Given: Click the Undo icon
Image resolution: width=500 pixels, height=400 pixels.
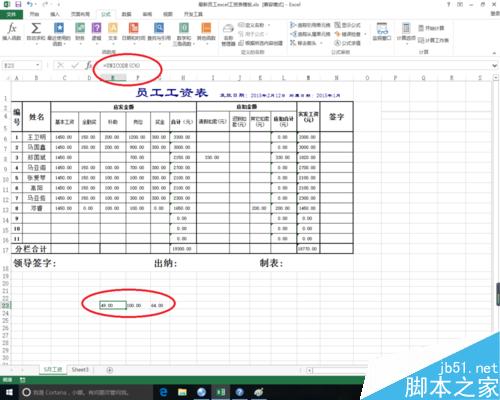Looking at the screenshot, I should click(30, 4).
